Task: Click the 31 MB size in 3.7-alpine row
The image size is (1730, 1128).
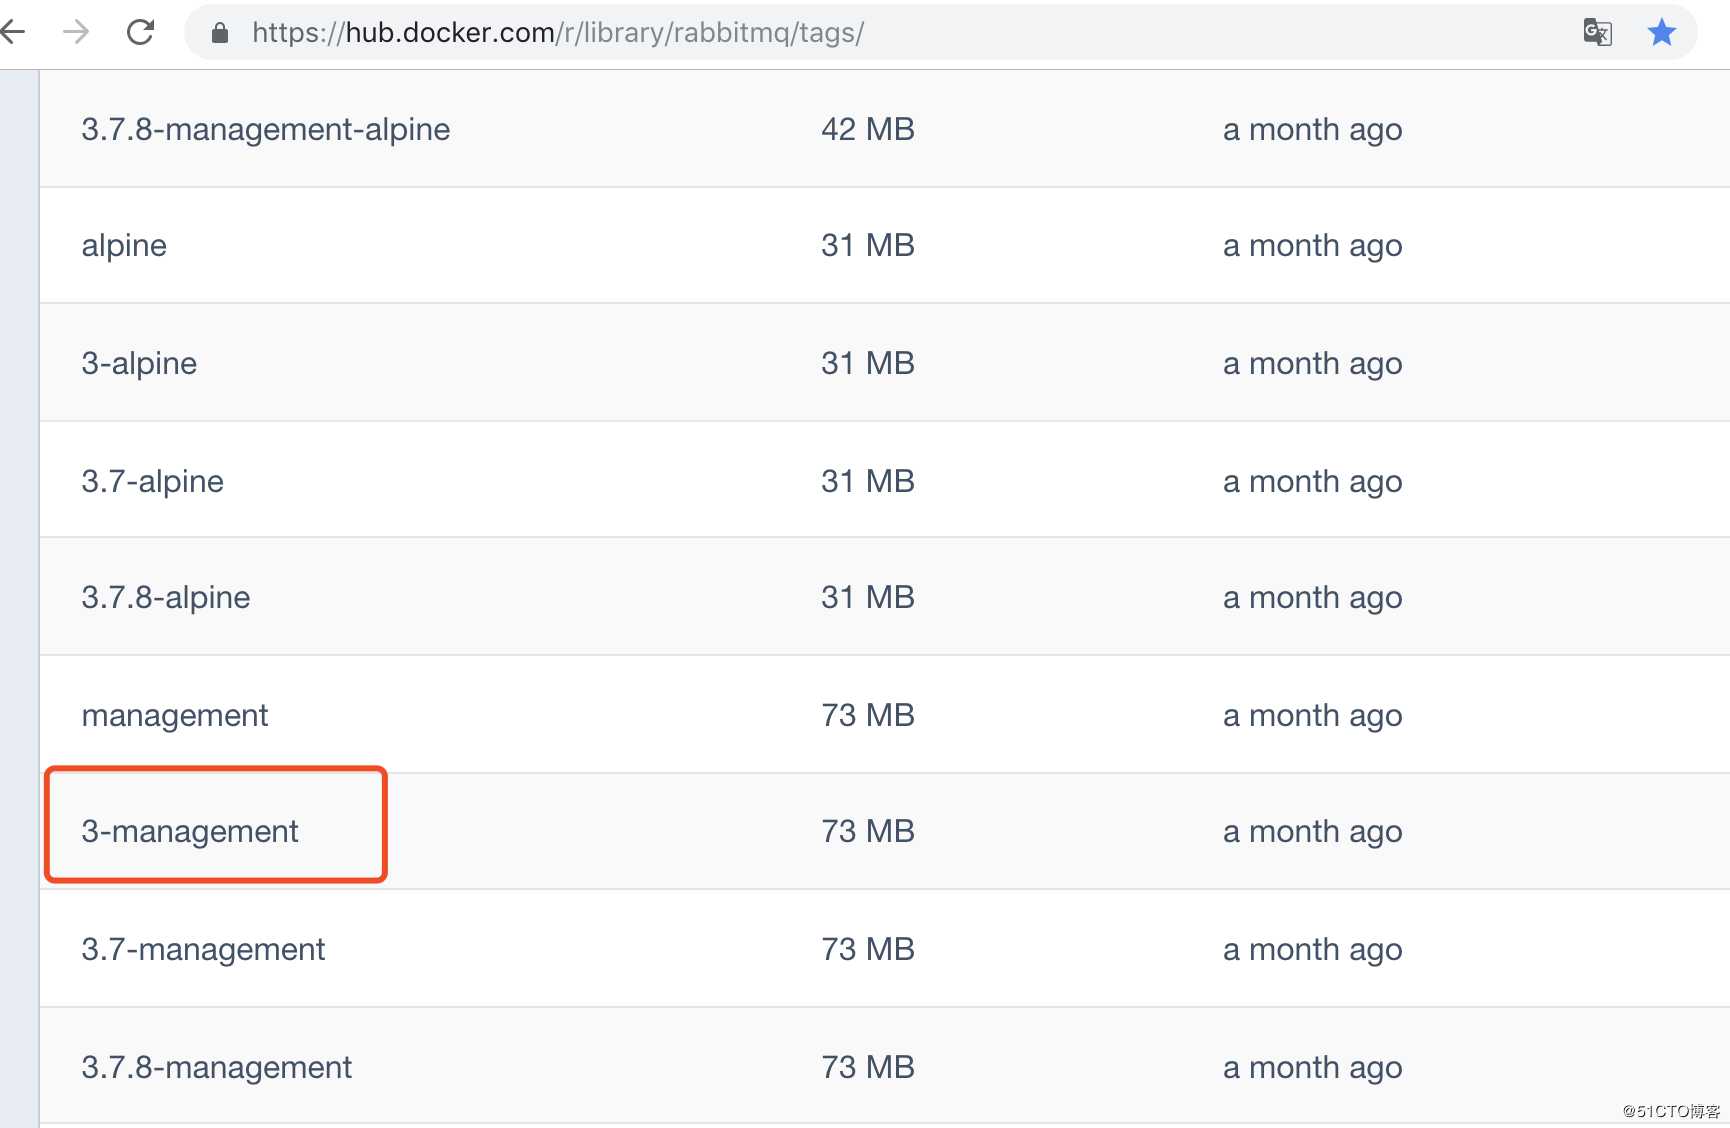Action: [x=868, y=481]
